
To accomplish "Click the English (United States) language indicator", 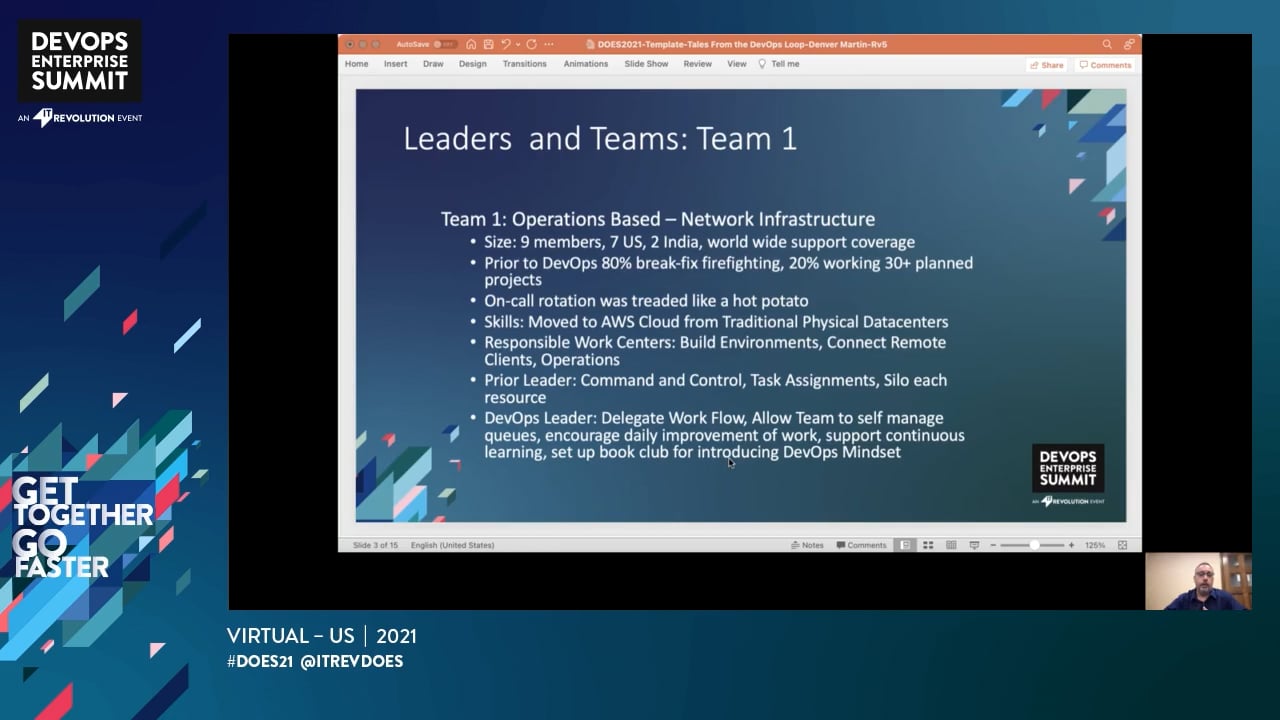I will point(452,545).
